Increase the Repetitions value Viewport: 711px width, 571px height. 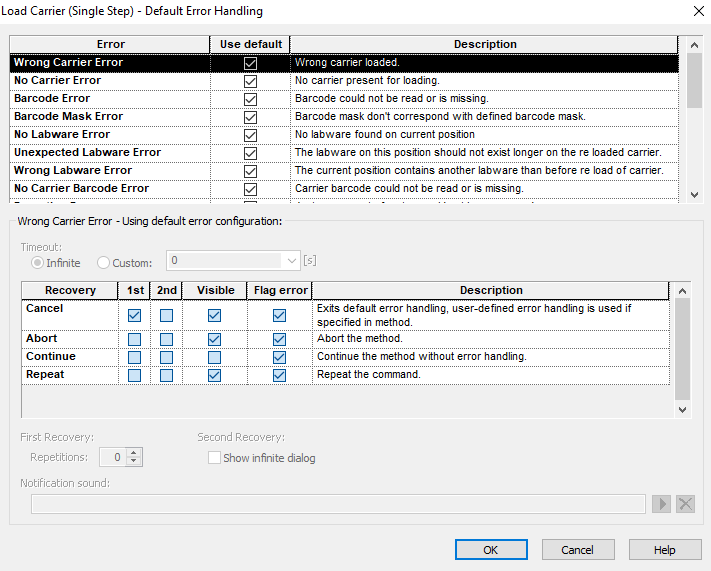(135, 452)
